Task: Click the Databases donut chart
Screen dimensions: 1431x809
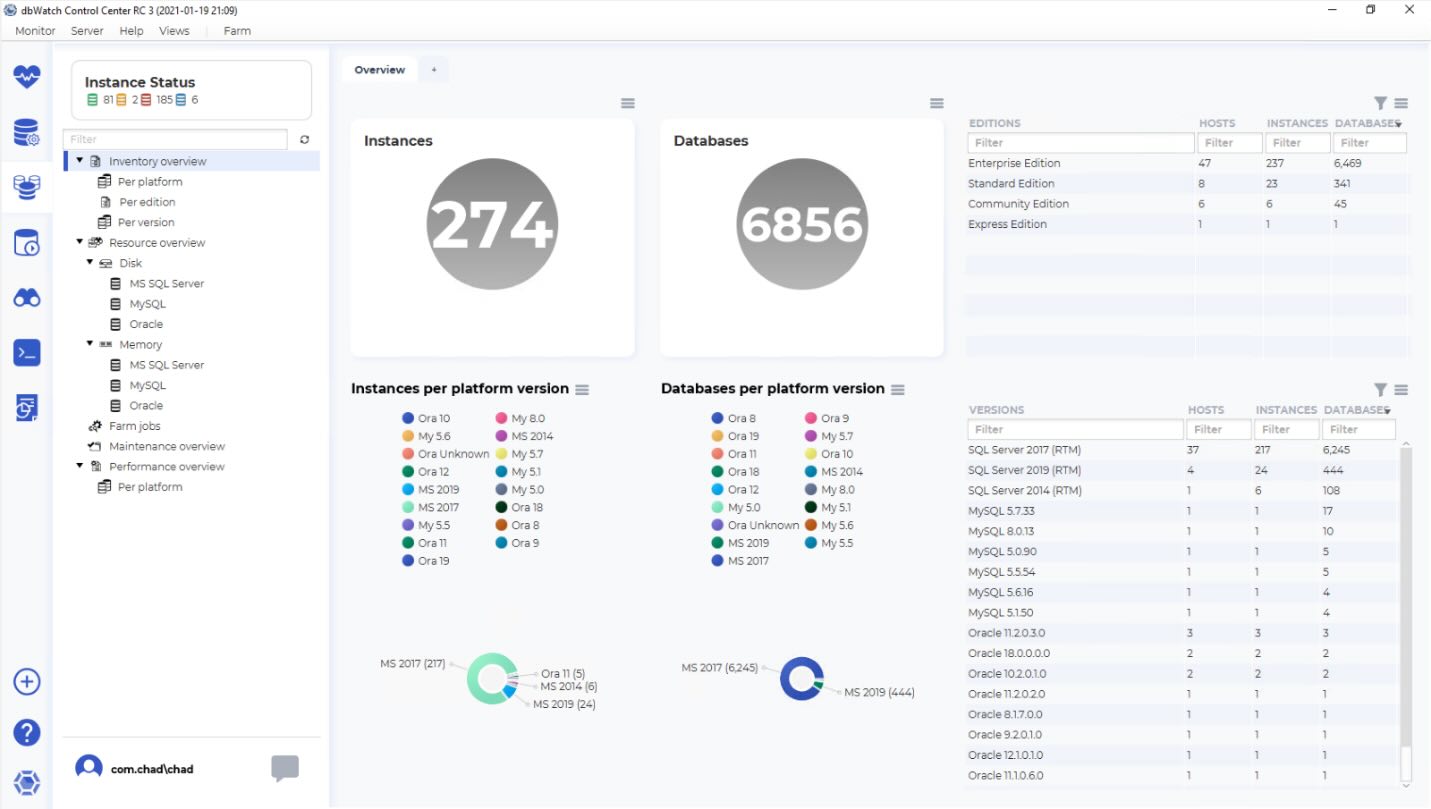Action: (802, 678)
